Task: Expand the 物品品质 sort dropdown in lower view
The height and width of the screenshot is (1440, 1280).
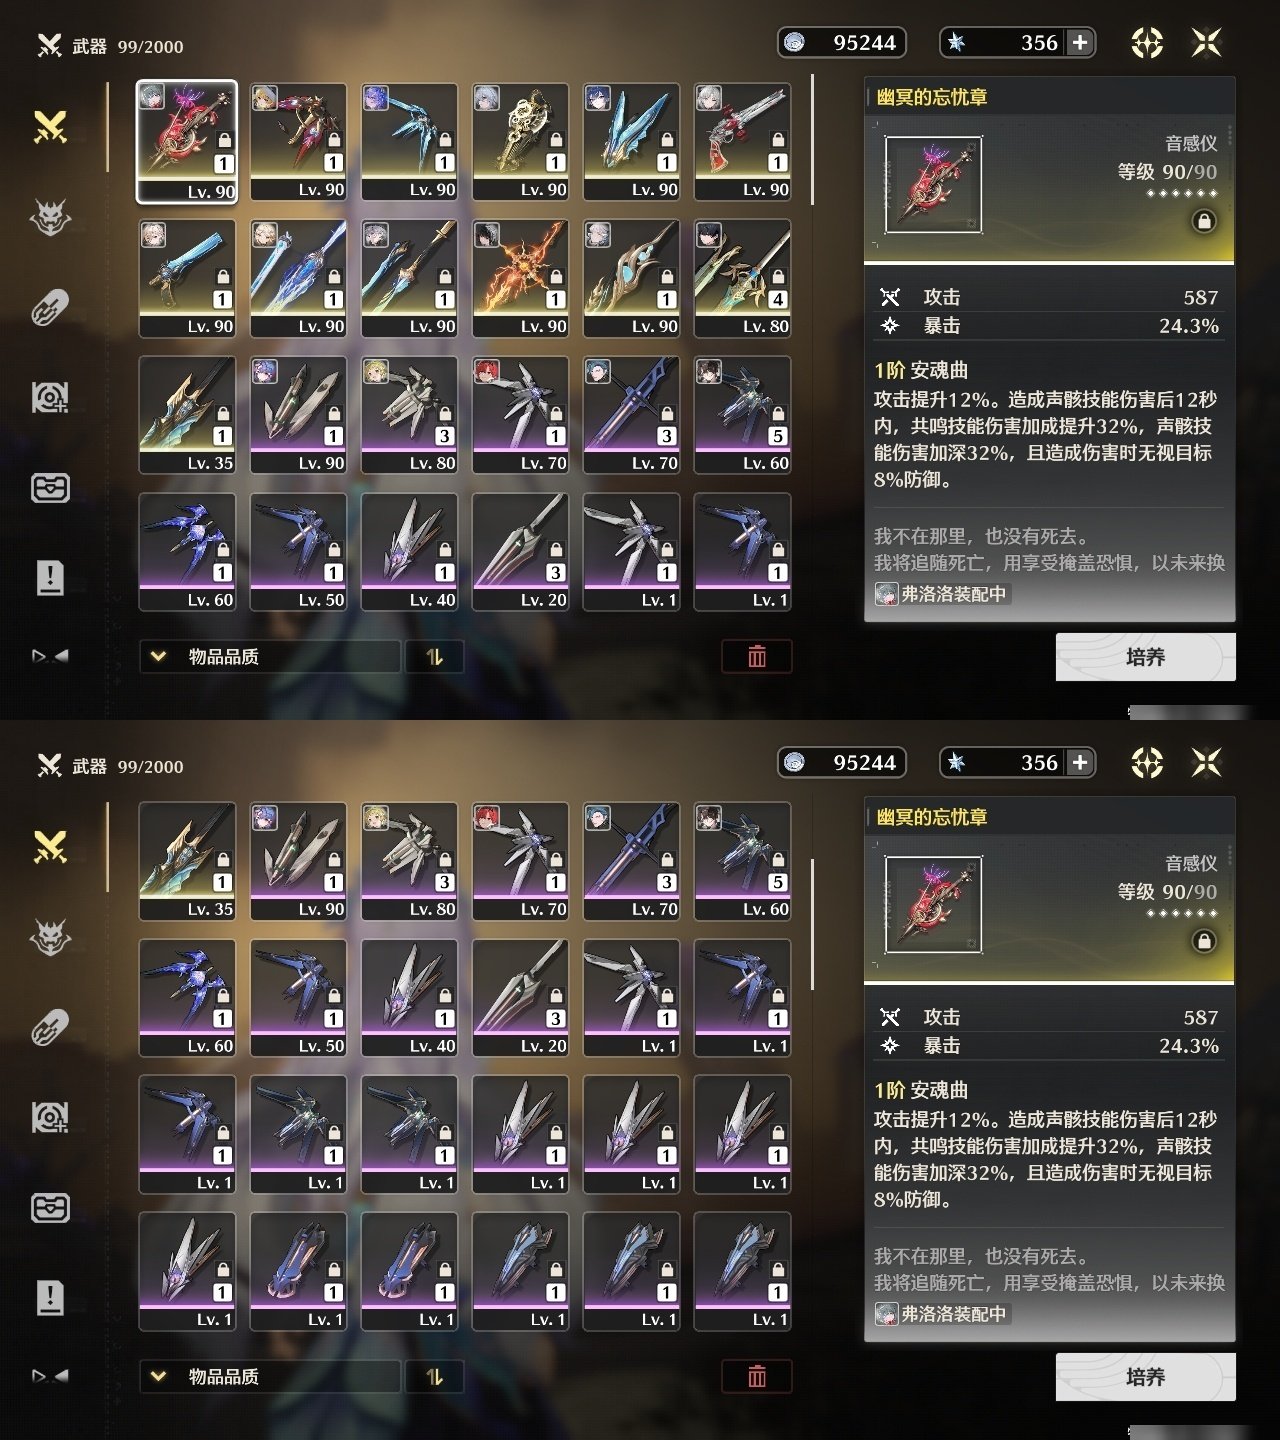Action: tap(270, 1376)
